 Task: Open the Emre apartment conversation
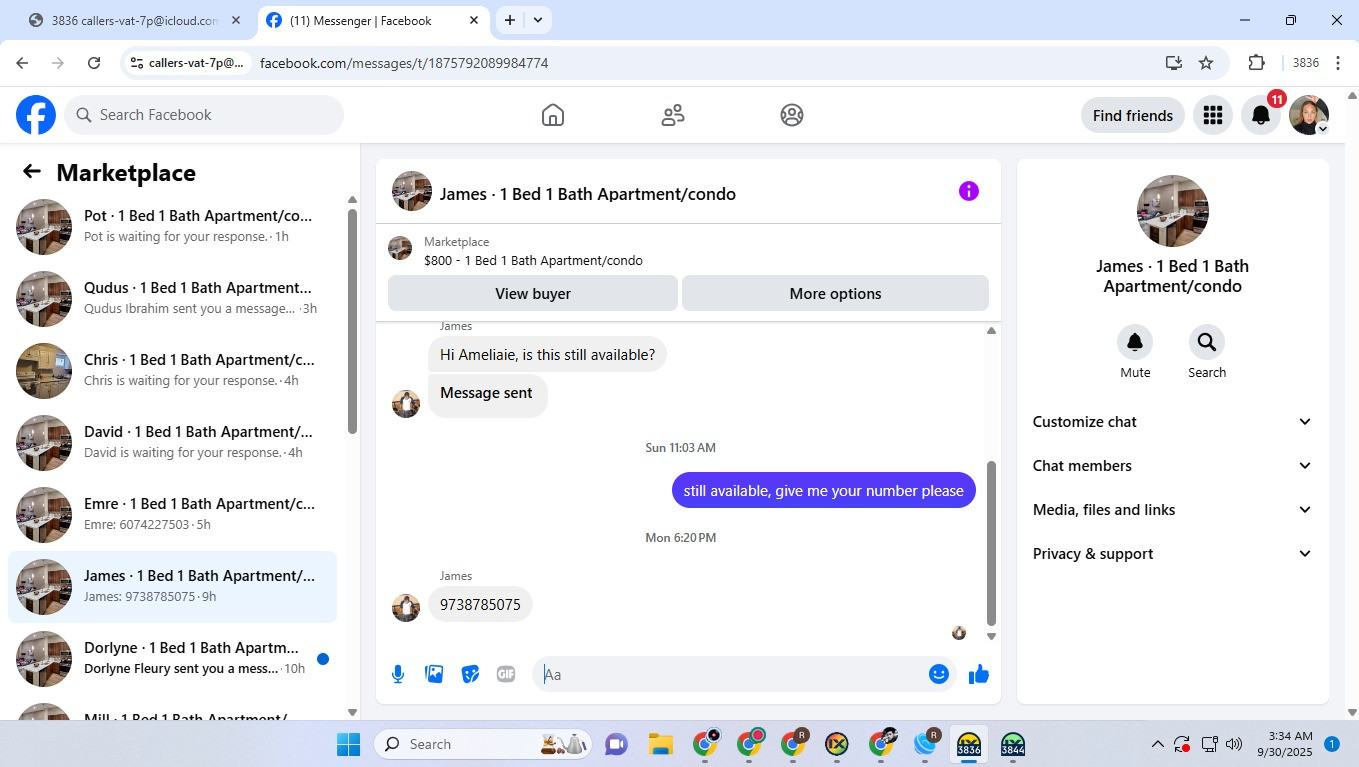click(173, 515)
